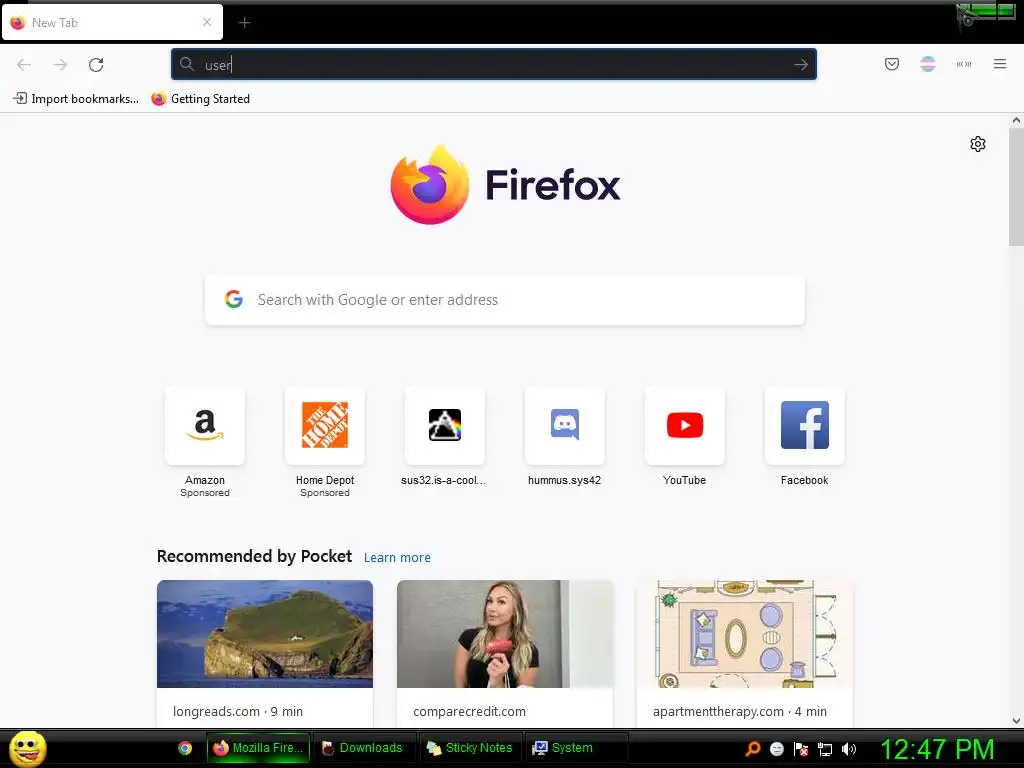Click the page scrollbar down arrow
The image size is (1024, 768).
coord(1016,721)
